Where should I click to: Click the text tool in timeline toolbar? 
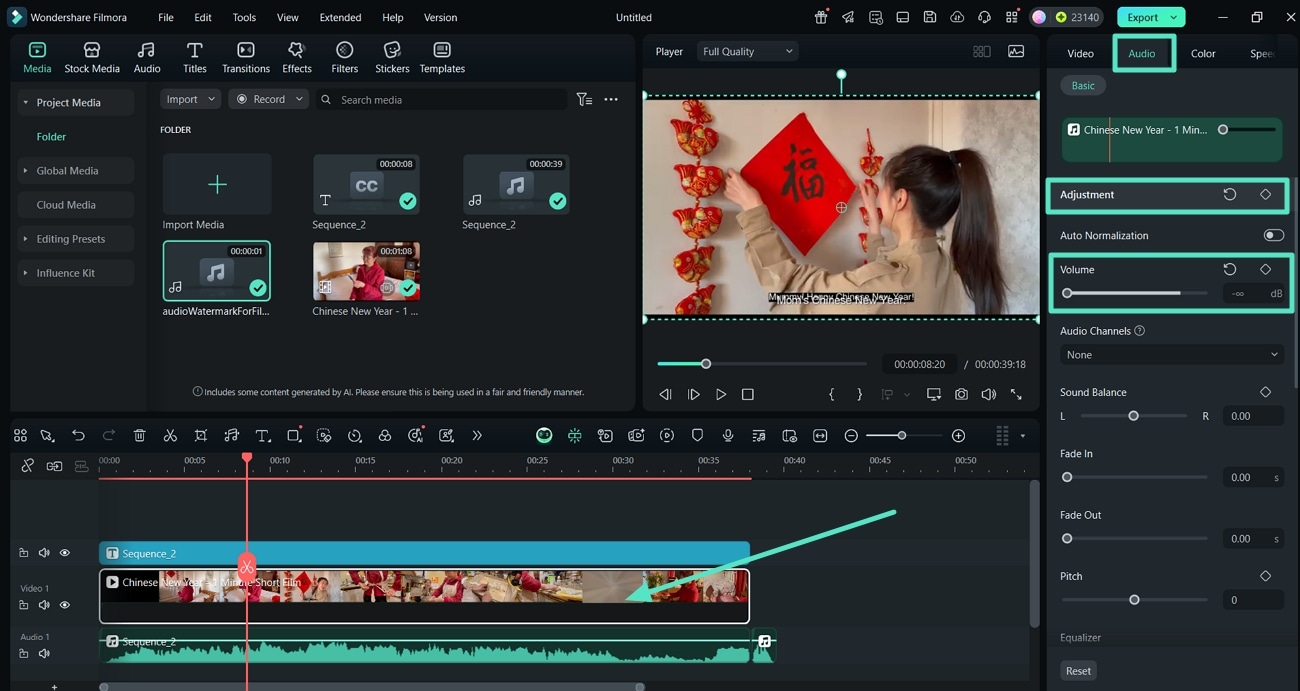click(x=263, y=436)
